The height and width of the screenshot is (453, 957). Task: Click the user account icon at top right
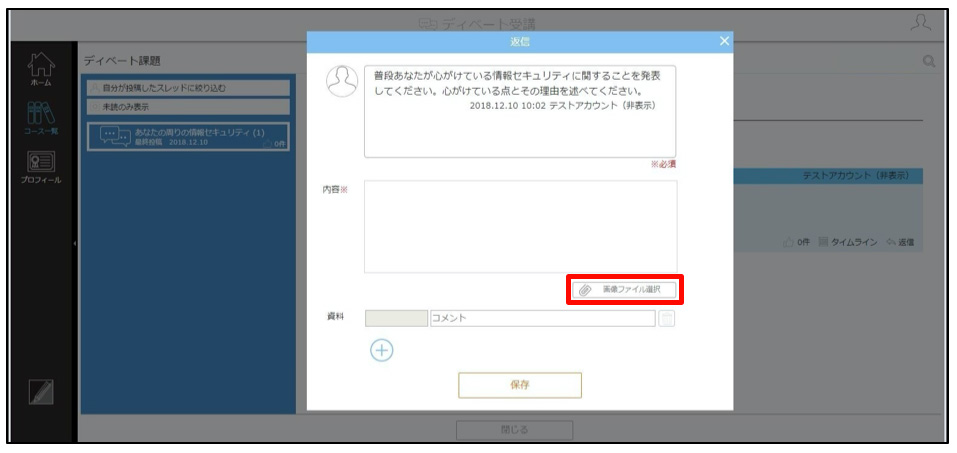click(x=920, y=23)
